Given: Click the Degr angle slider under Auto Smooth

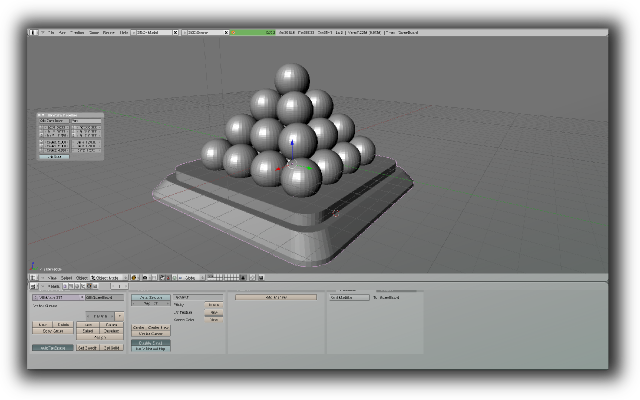Looking at the screenshot, I should coord(150,304).
